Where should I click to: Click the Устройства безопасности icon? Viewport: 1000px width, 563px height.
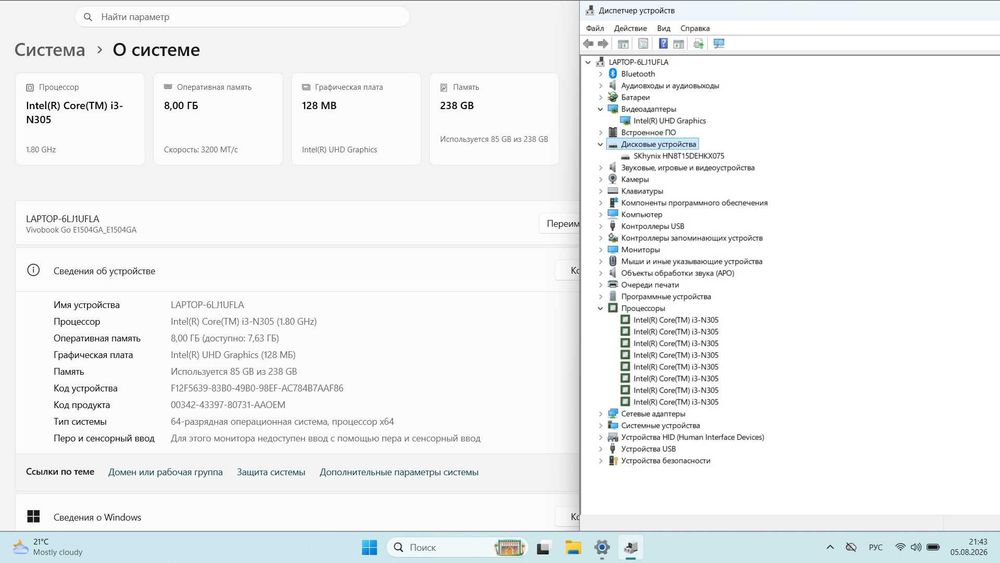coord(613,460)
